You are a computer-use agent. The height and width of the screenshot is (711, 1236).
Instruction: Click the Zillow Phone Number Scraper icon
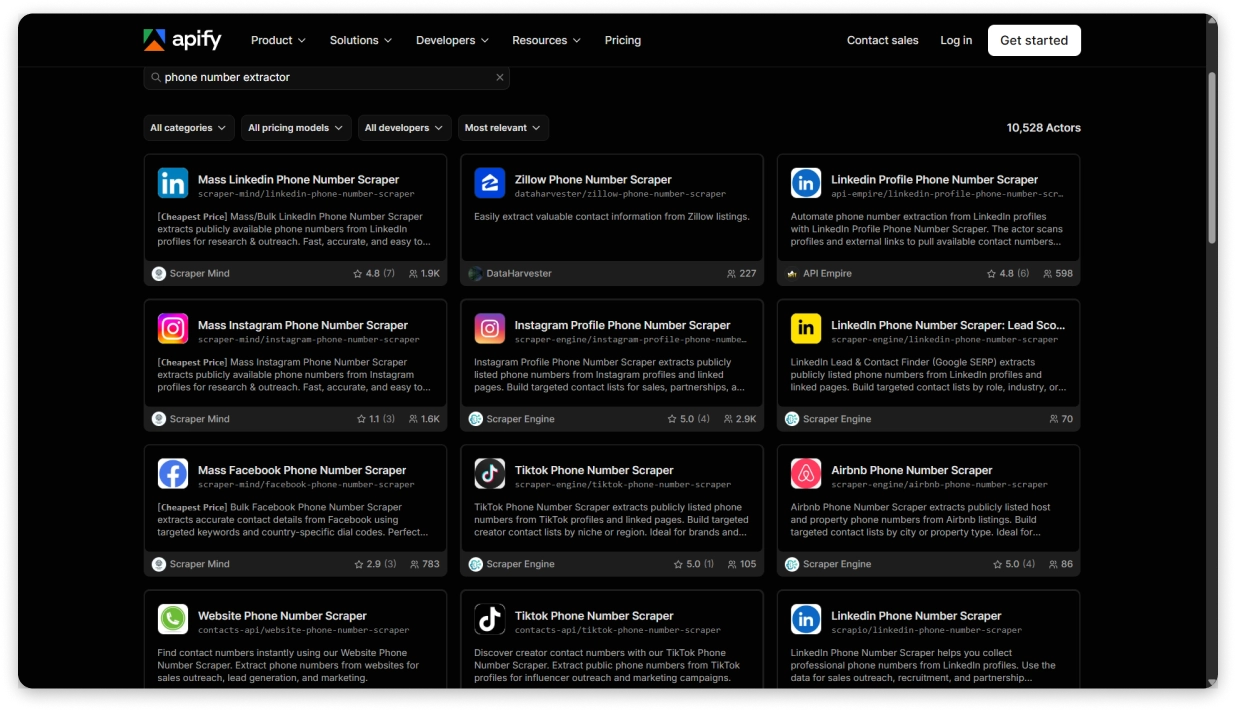coord(490,183)
